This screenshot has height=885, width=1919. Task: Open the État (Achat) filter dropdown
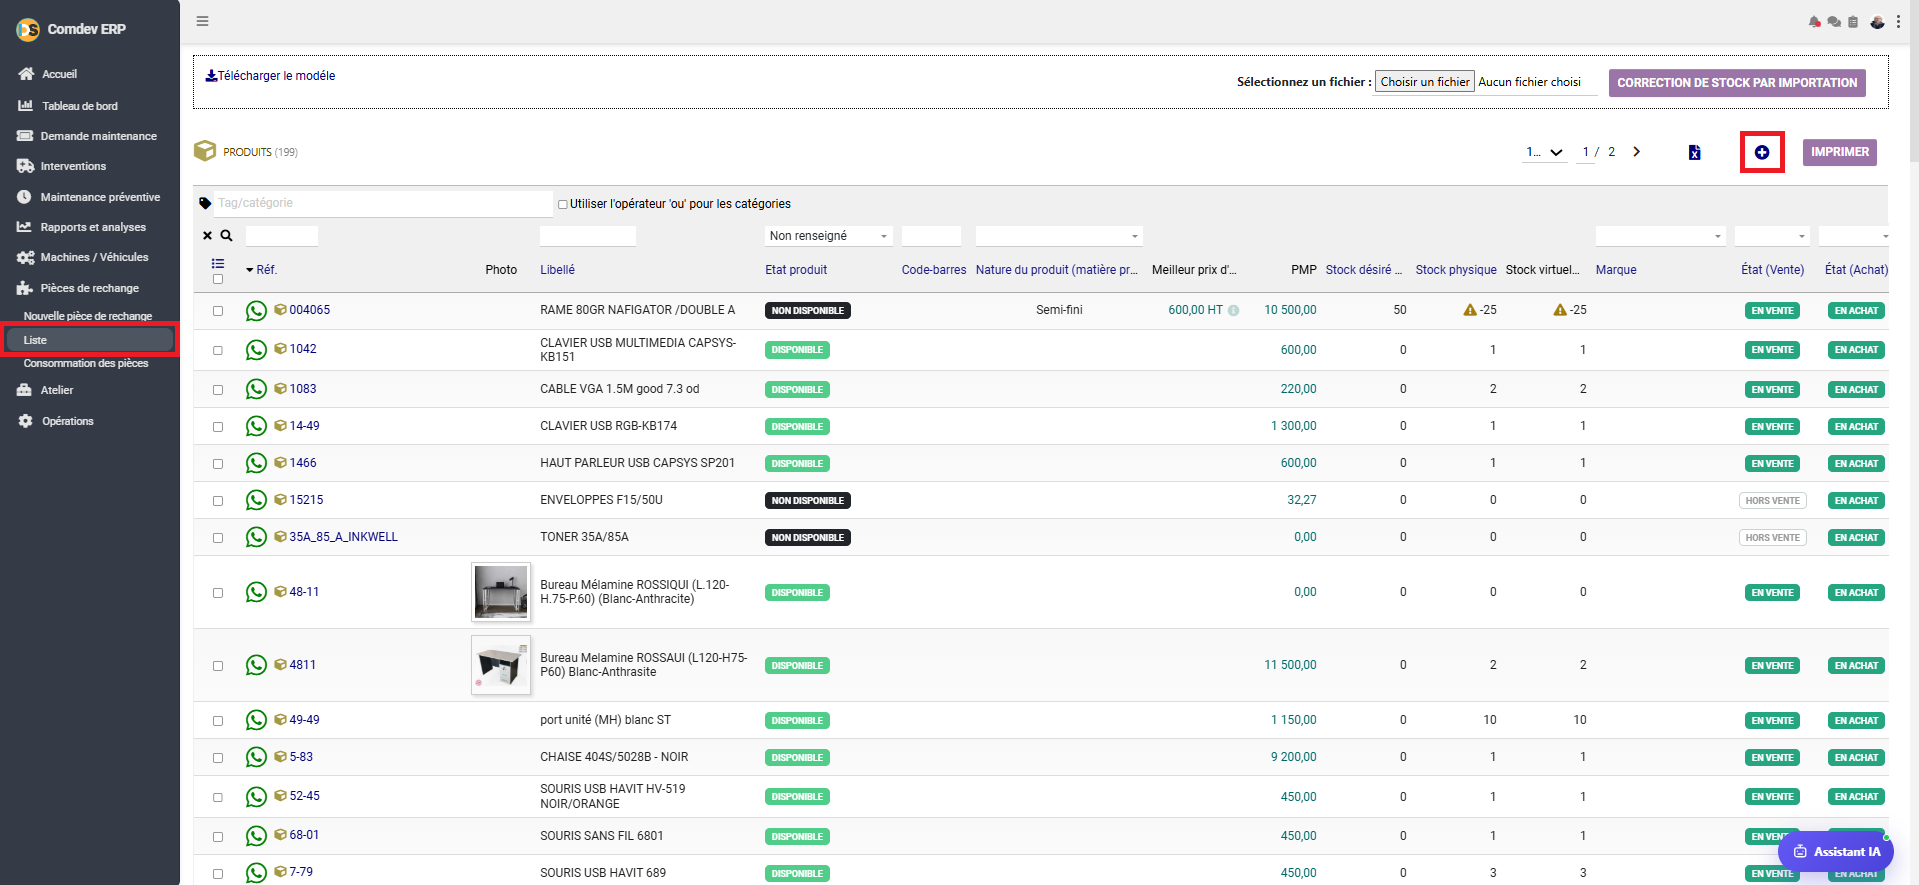[x=1853, y=236]
